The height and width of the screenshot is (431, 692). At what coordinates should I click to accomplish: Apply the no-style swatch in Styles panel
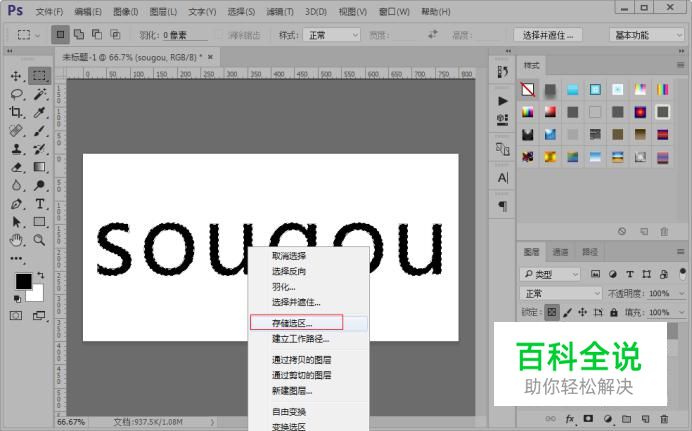[x=527, y=90]
